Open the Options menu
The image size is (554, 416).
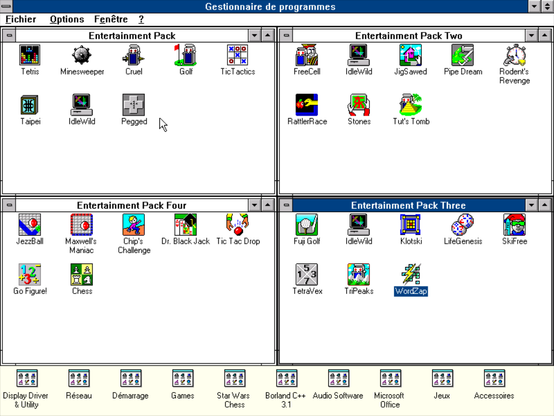pos(67,19)
